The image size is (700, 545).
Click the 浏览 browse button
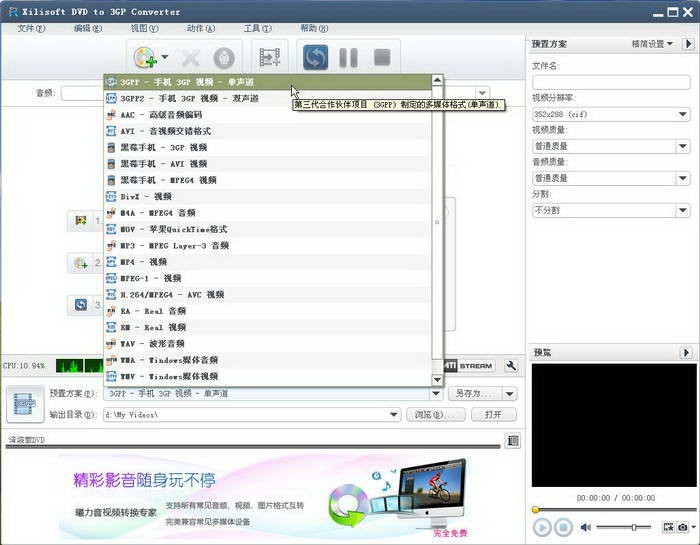(435, 415)
